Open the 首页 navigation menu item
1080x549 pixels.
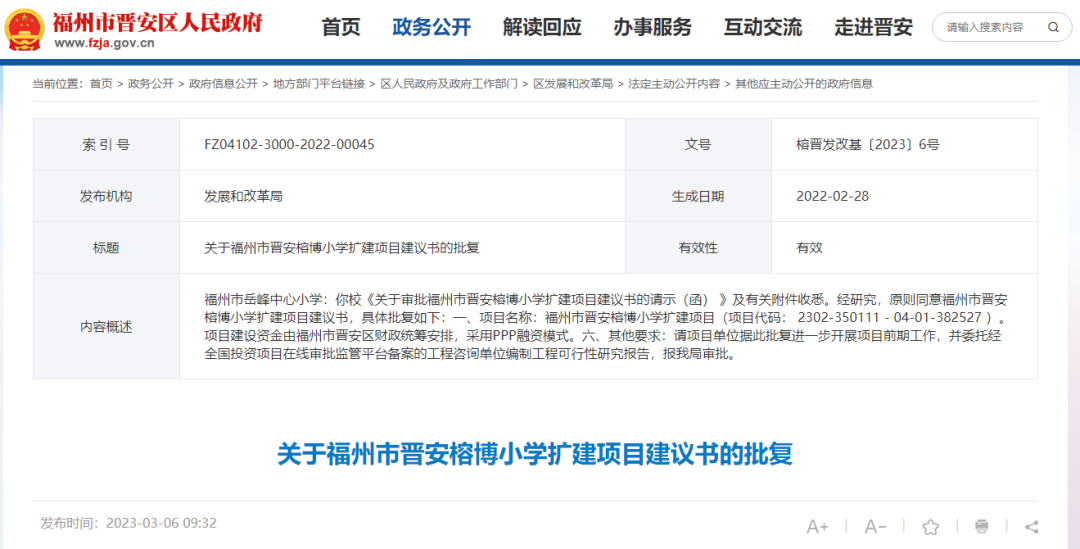[341, 28]
